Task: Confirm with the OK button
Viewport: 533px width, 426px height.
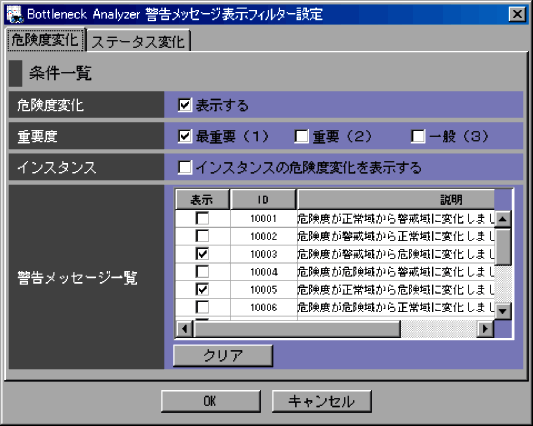Action: 211,401
